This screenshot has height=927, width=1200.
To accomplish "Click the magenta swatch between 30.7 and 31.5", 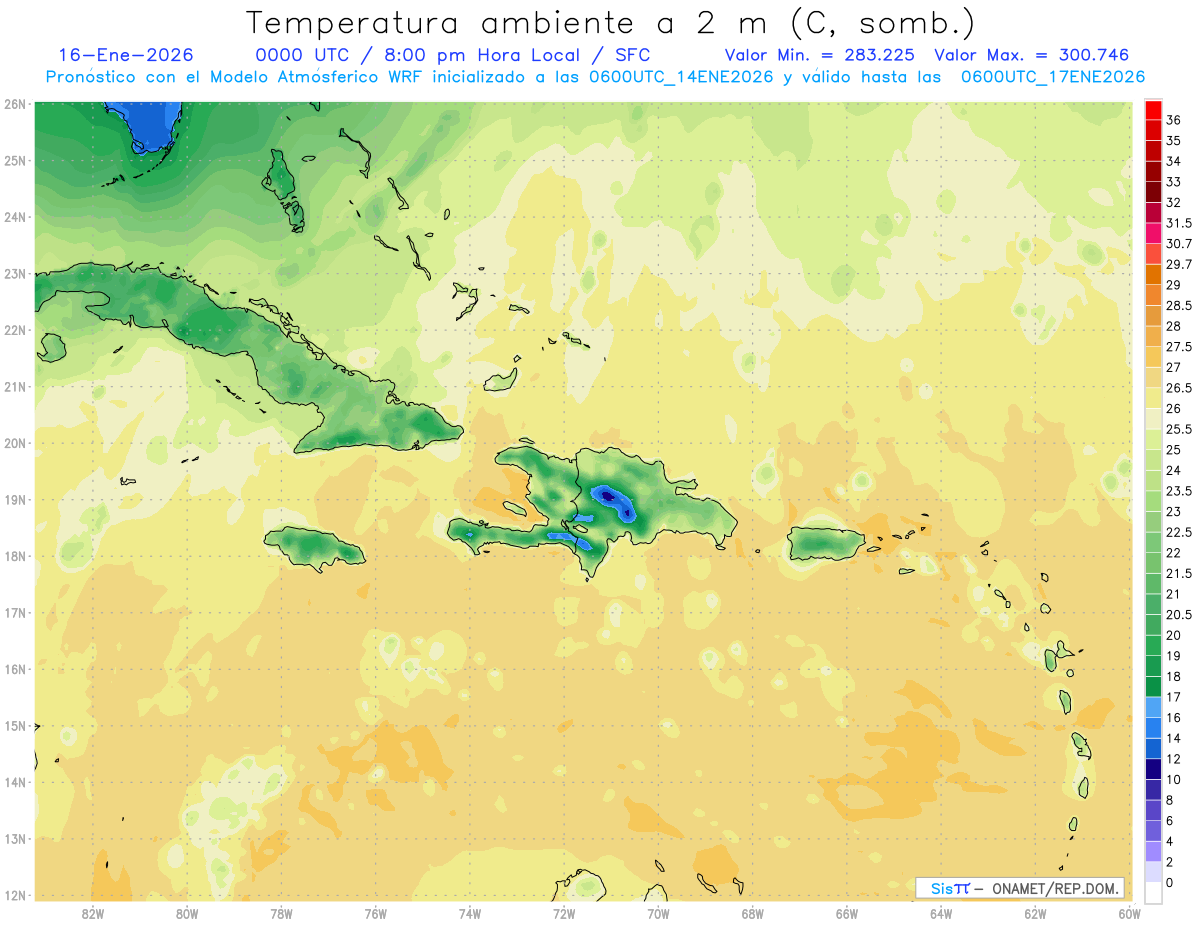I will pos(1153,233).
